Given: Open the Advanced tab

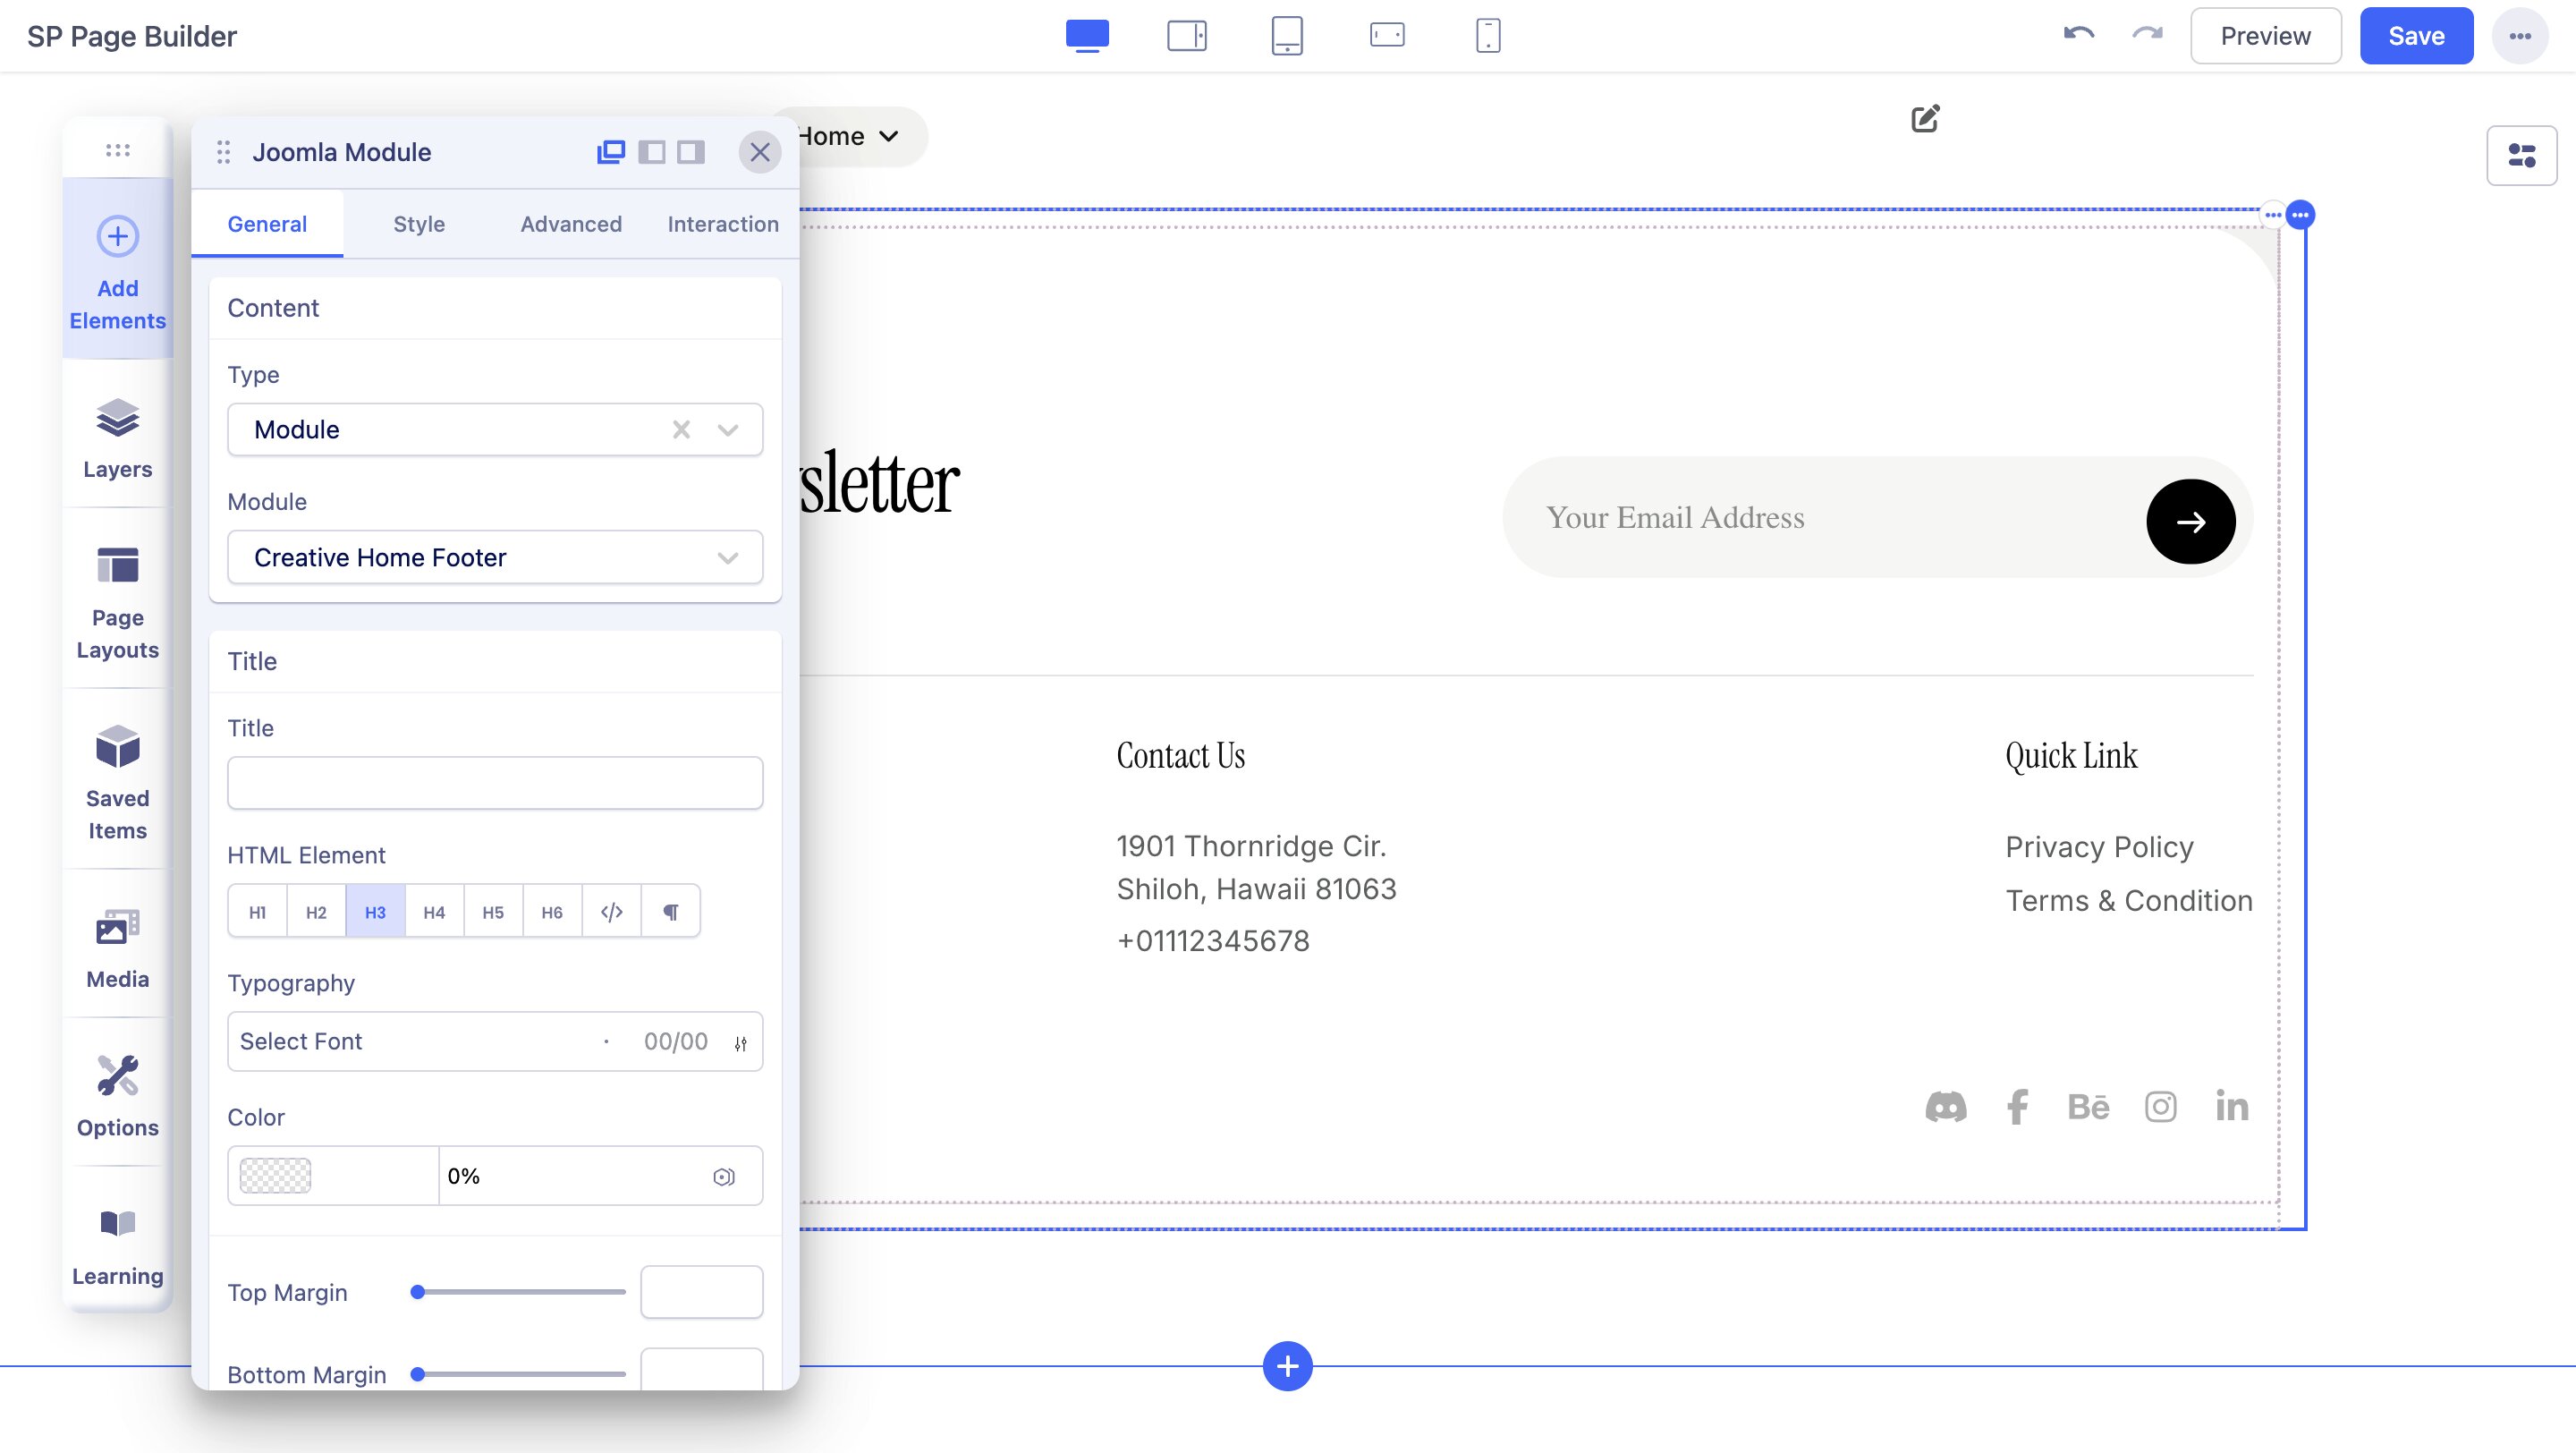Looking at the screenshot, I should (x=570, y=224).
